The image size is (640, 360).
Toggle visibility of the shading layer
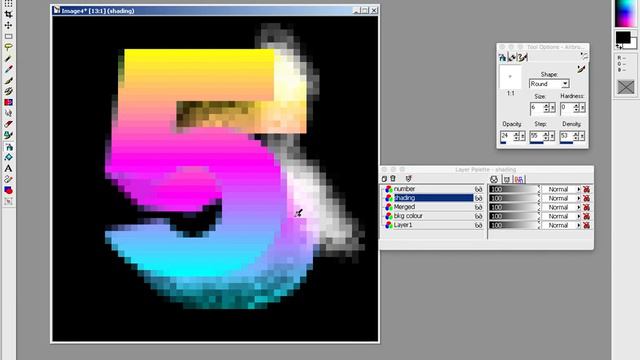(478, 198)
